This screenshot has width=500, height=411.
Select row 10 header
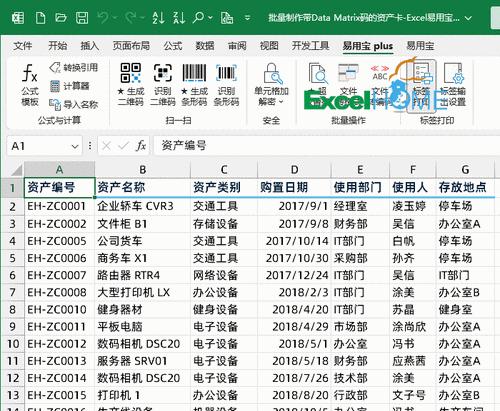pyautogui.click(x=12, y=344)
